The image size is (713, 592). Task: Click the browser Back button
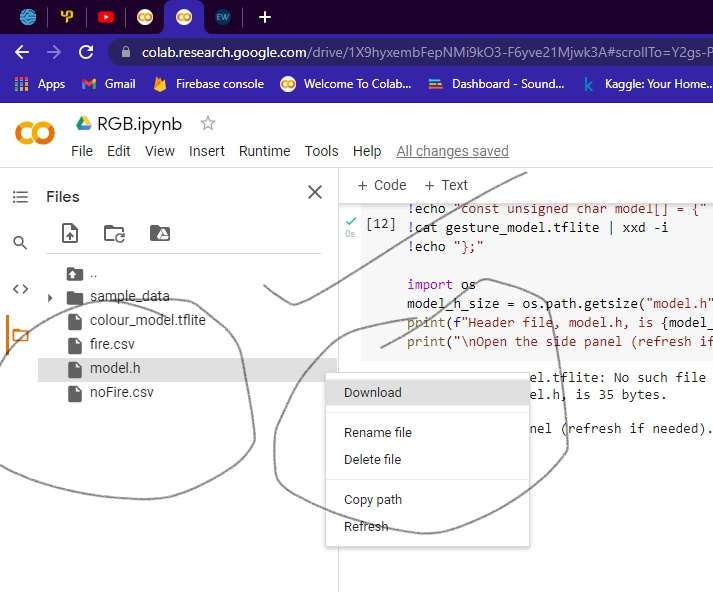coord(22,52)
